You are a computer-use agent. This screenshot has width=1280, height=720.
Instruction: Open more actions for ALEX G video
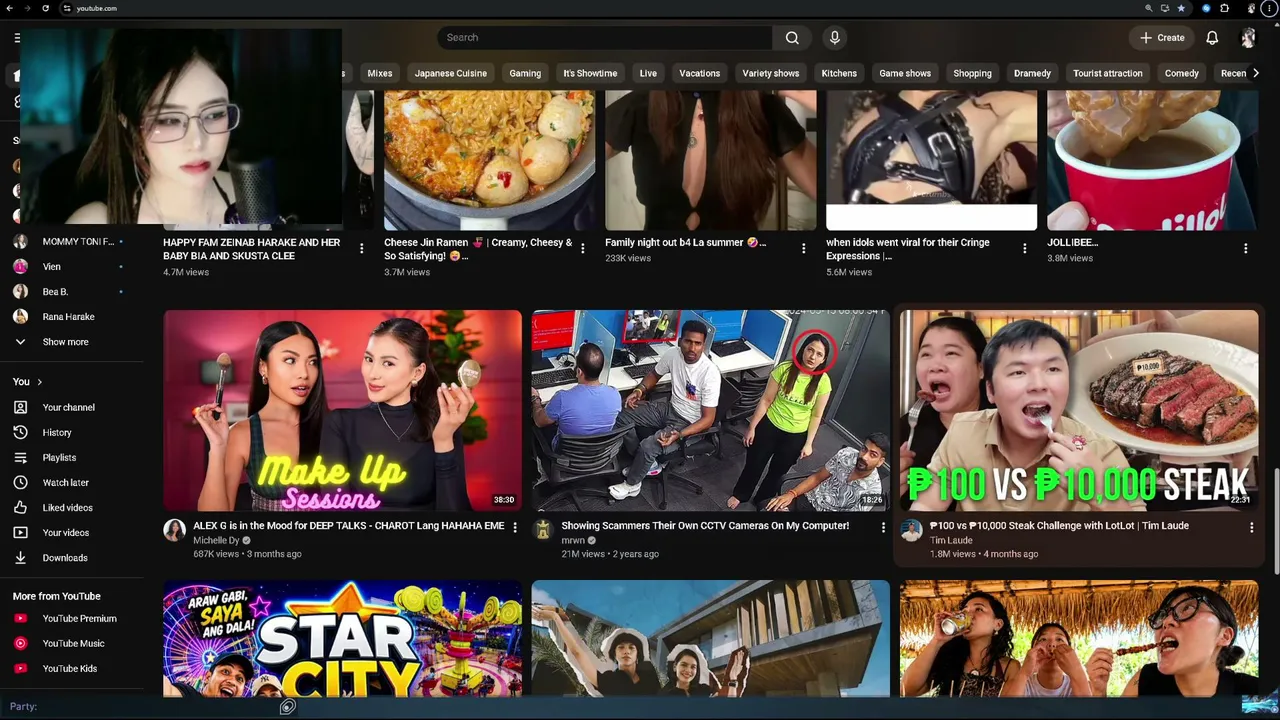click(515, 527)
